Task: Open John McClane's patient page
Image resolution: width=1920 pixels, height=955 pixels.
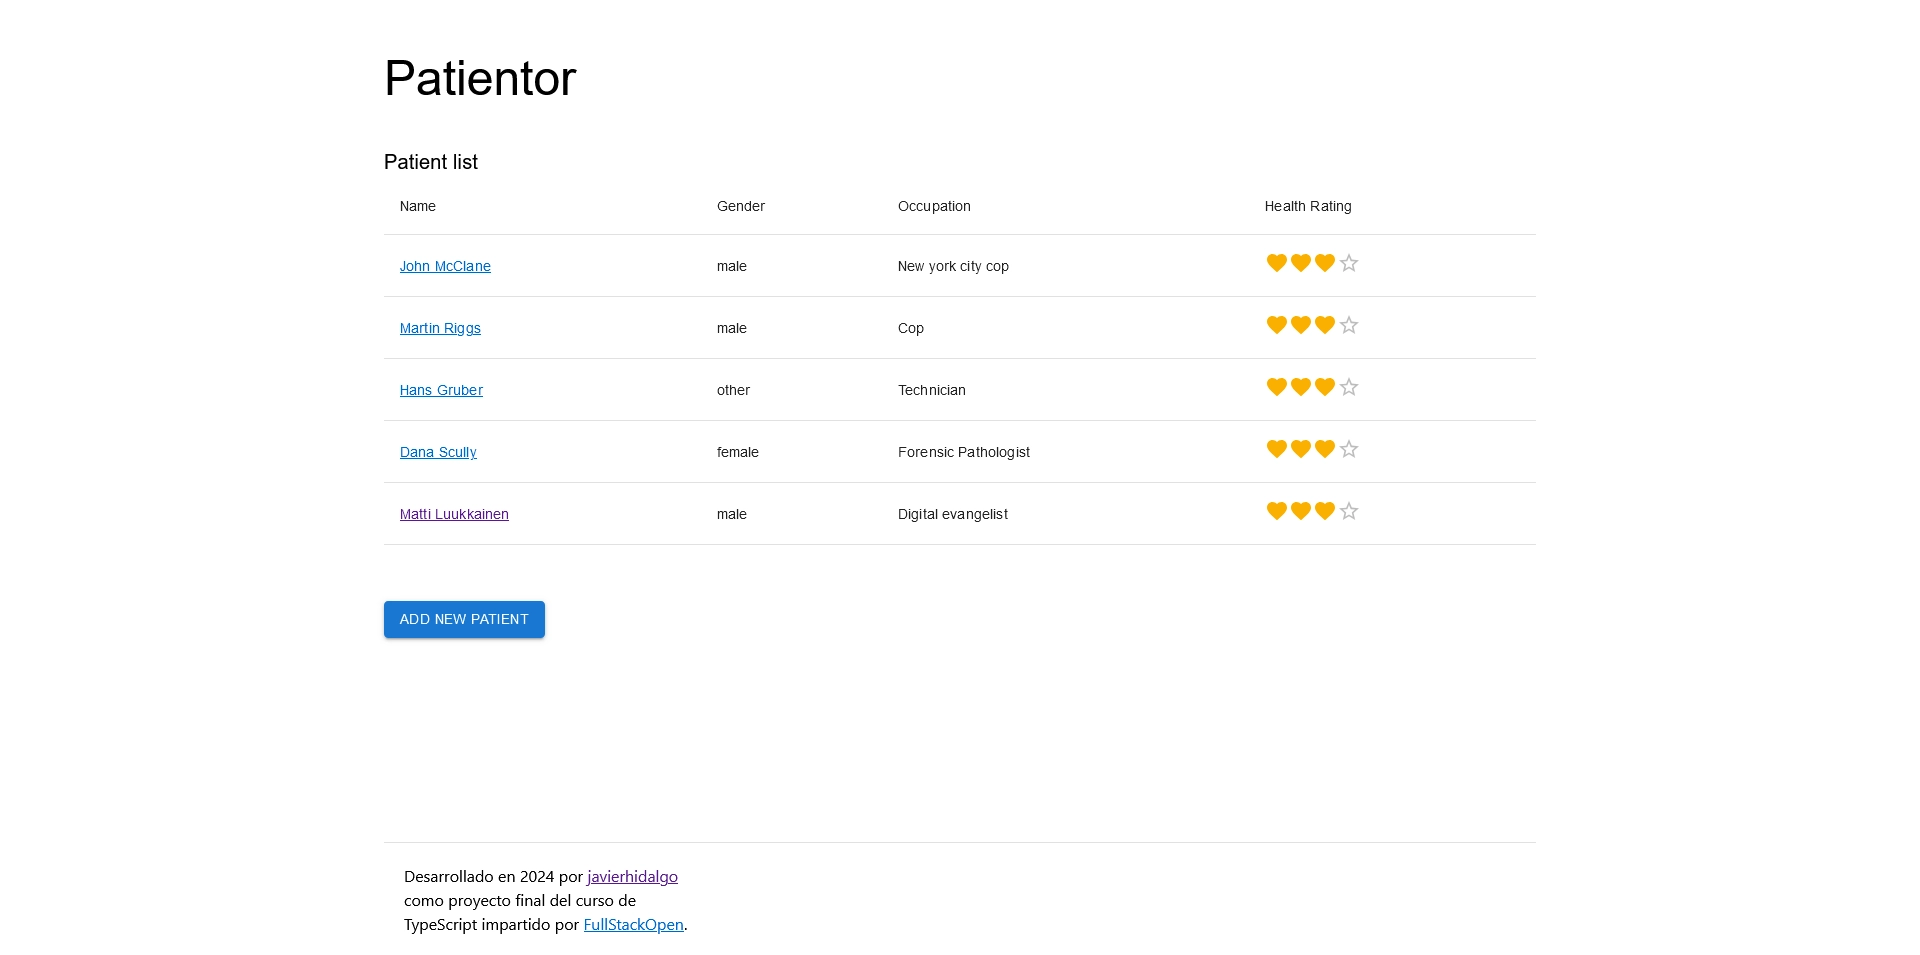Action: 445,266
